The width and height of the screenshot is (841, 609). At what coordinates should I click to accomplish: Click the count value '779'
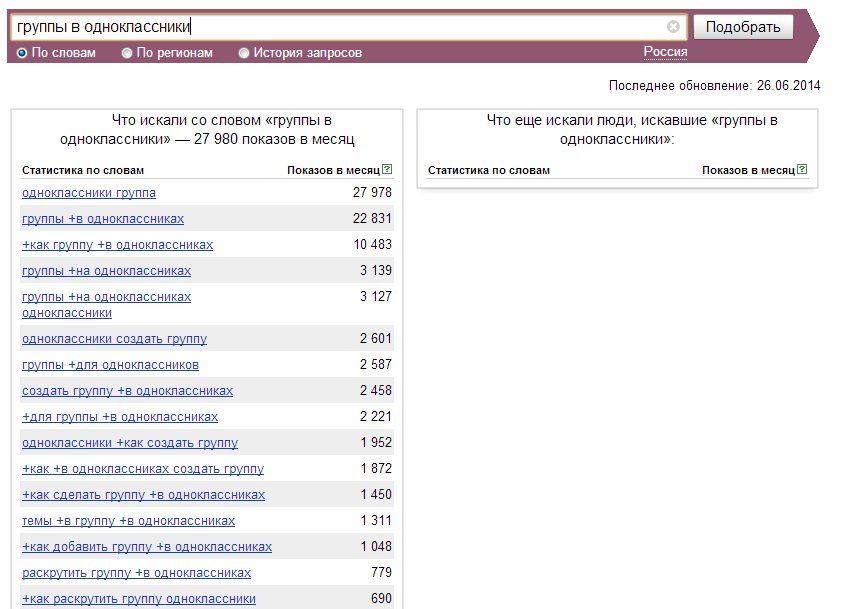(381, 573)
